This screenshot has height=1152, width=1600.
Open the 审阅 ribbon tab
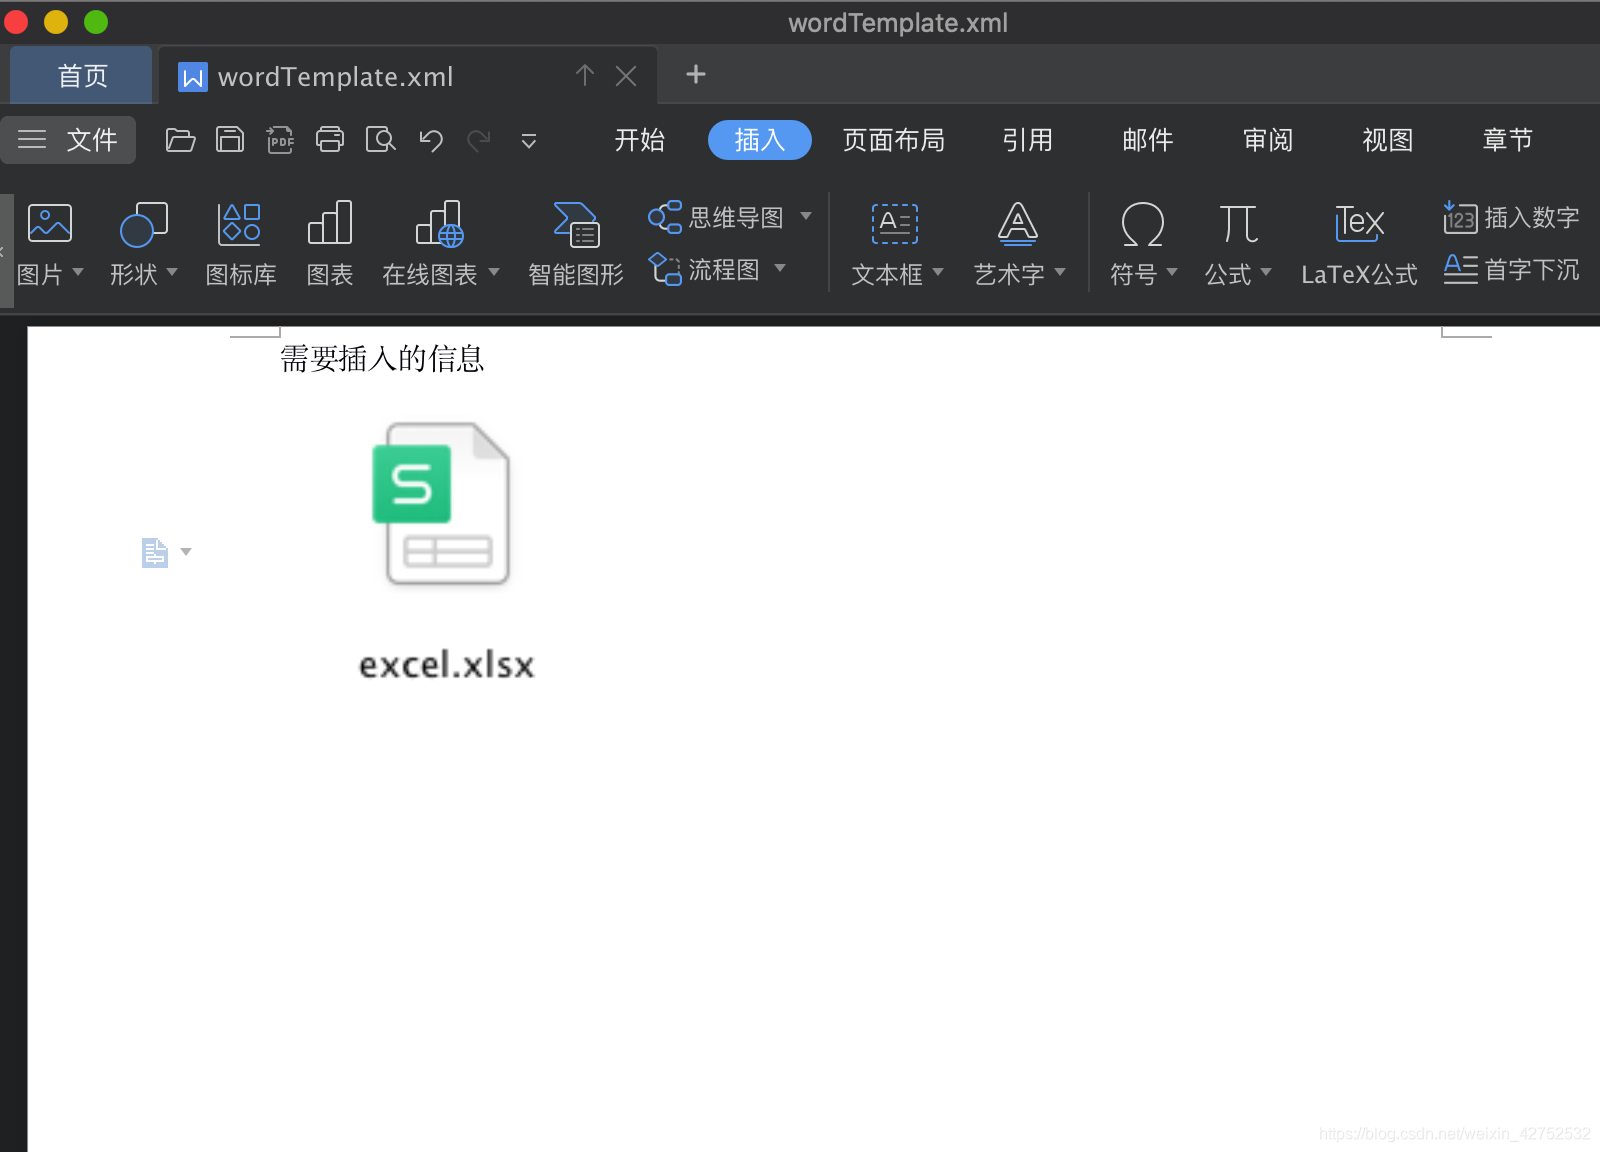(x=1268, y=140)
